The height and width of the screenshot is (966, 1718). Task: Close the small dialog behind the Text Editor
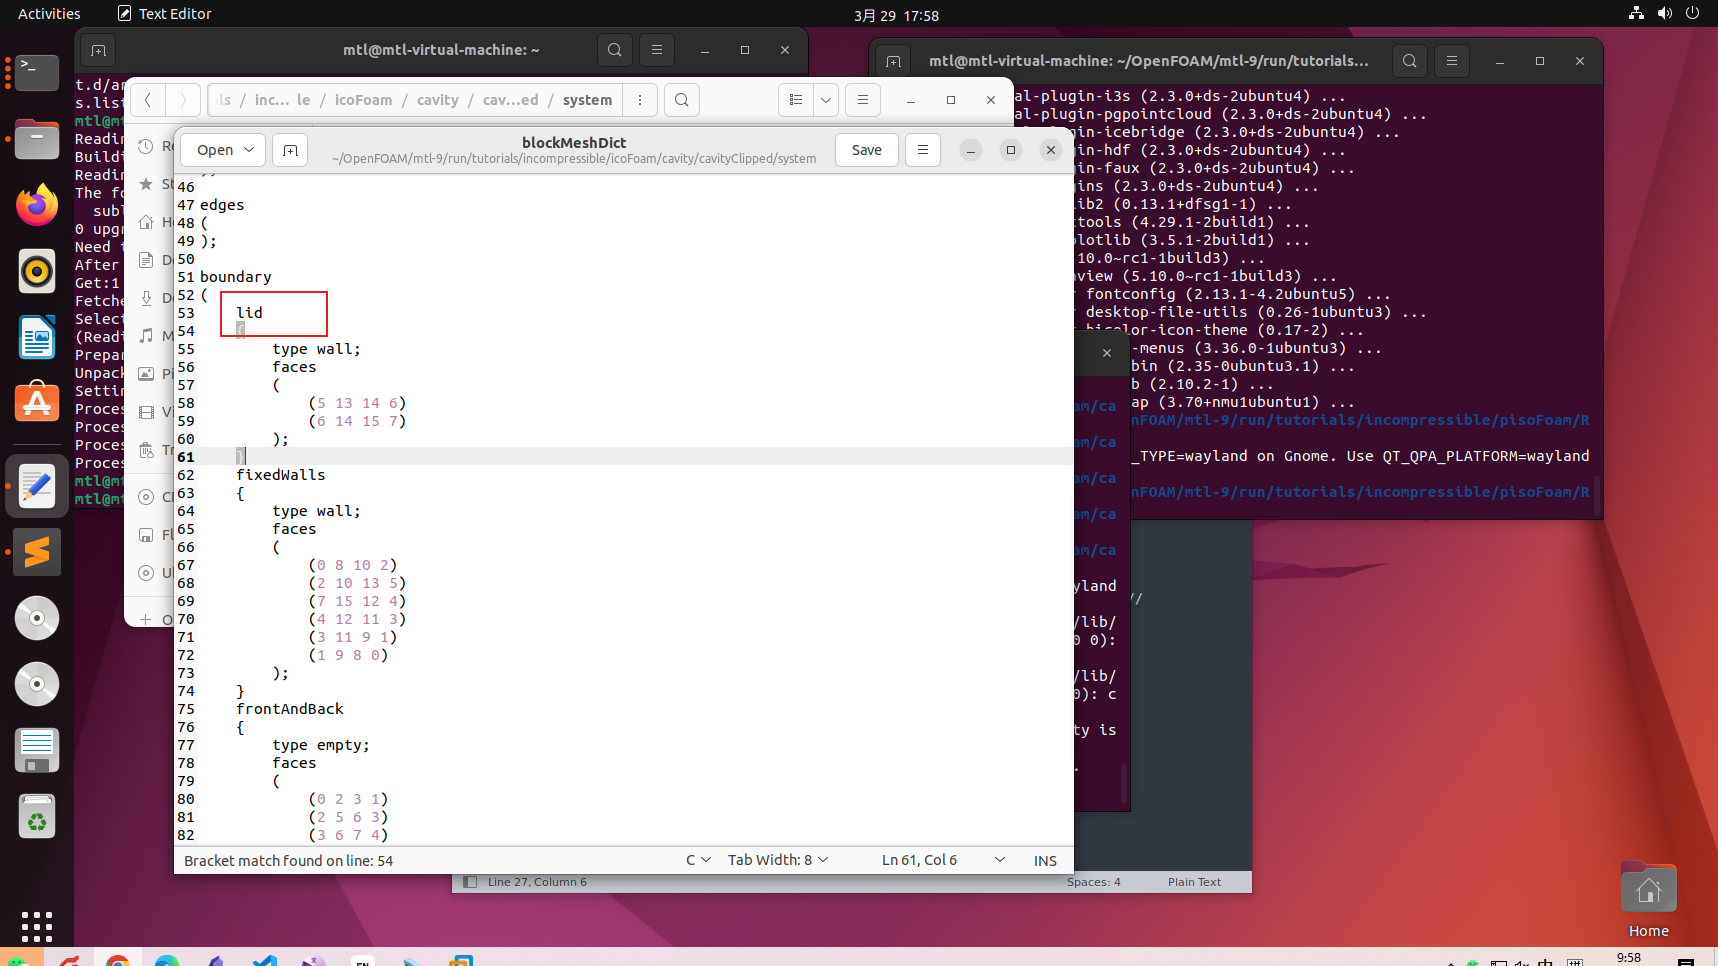[1107, 353]
